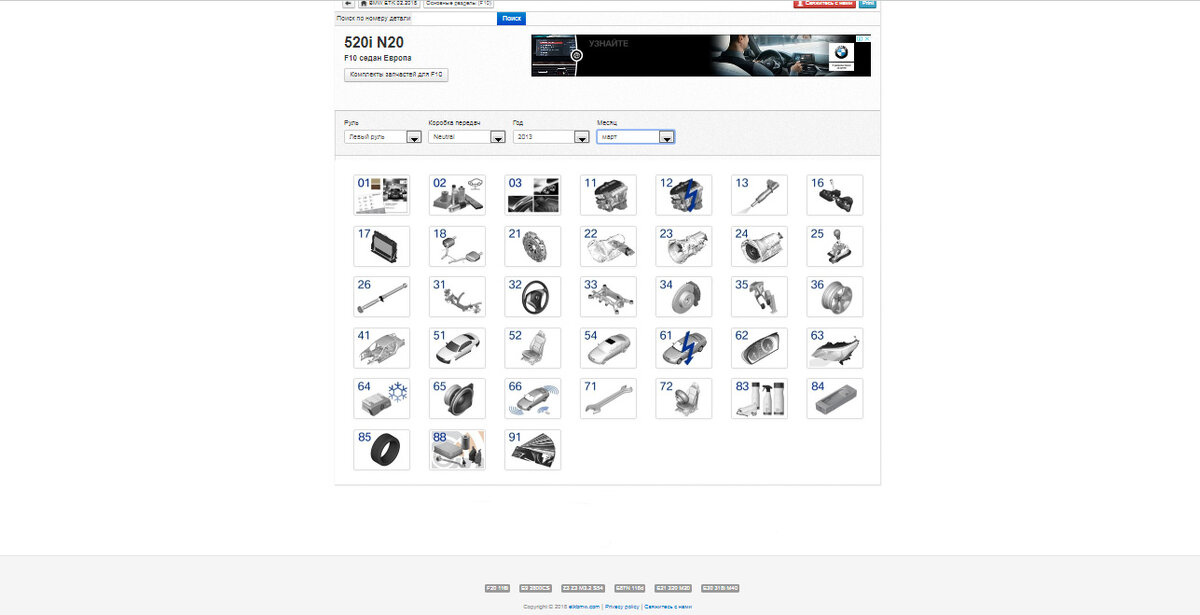Open group 03 retrofit category
The width and height of the screenshot is (1200, 615).
(x=533, y=195)
